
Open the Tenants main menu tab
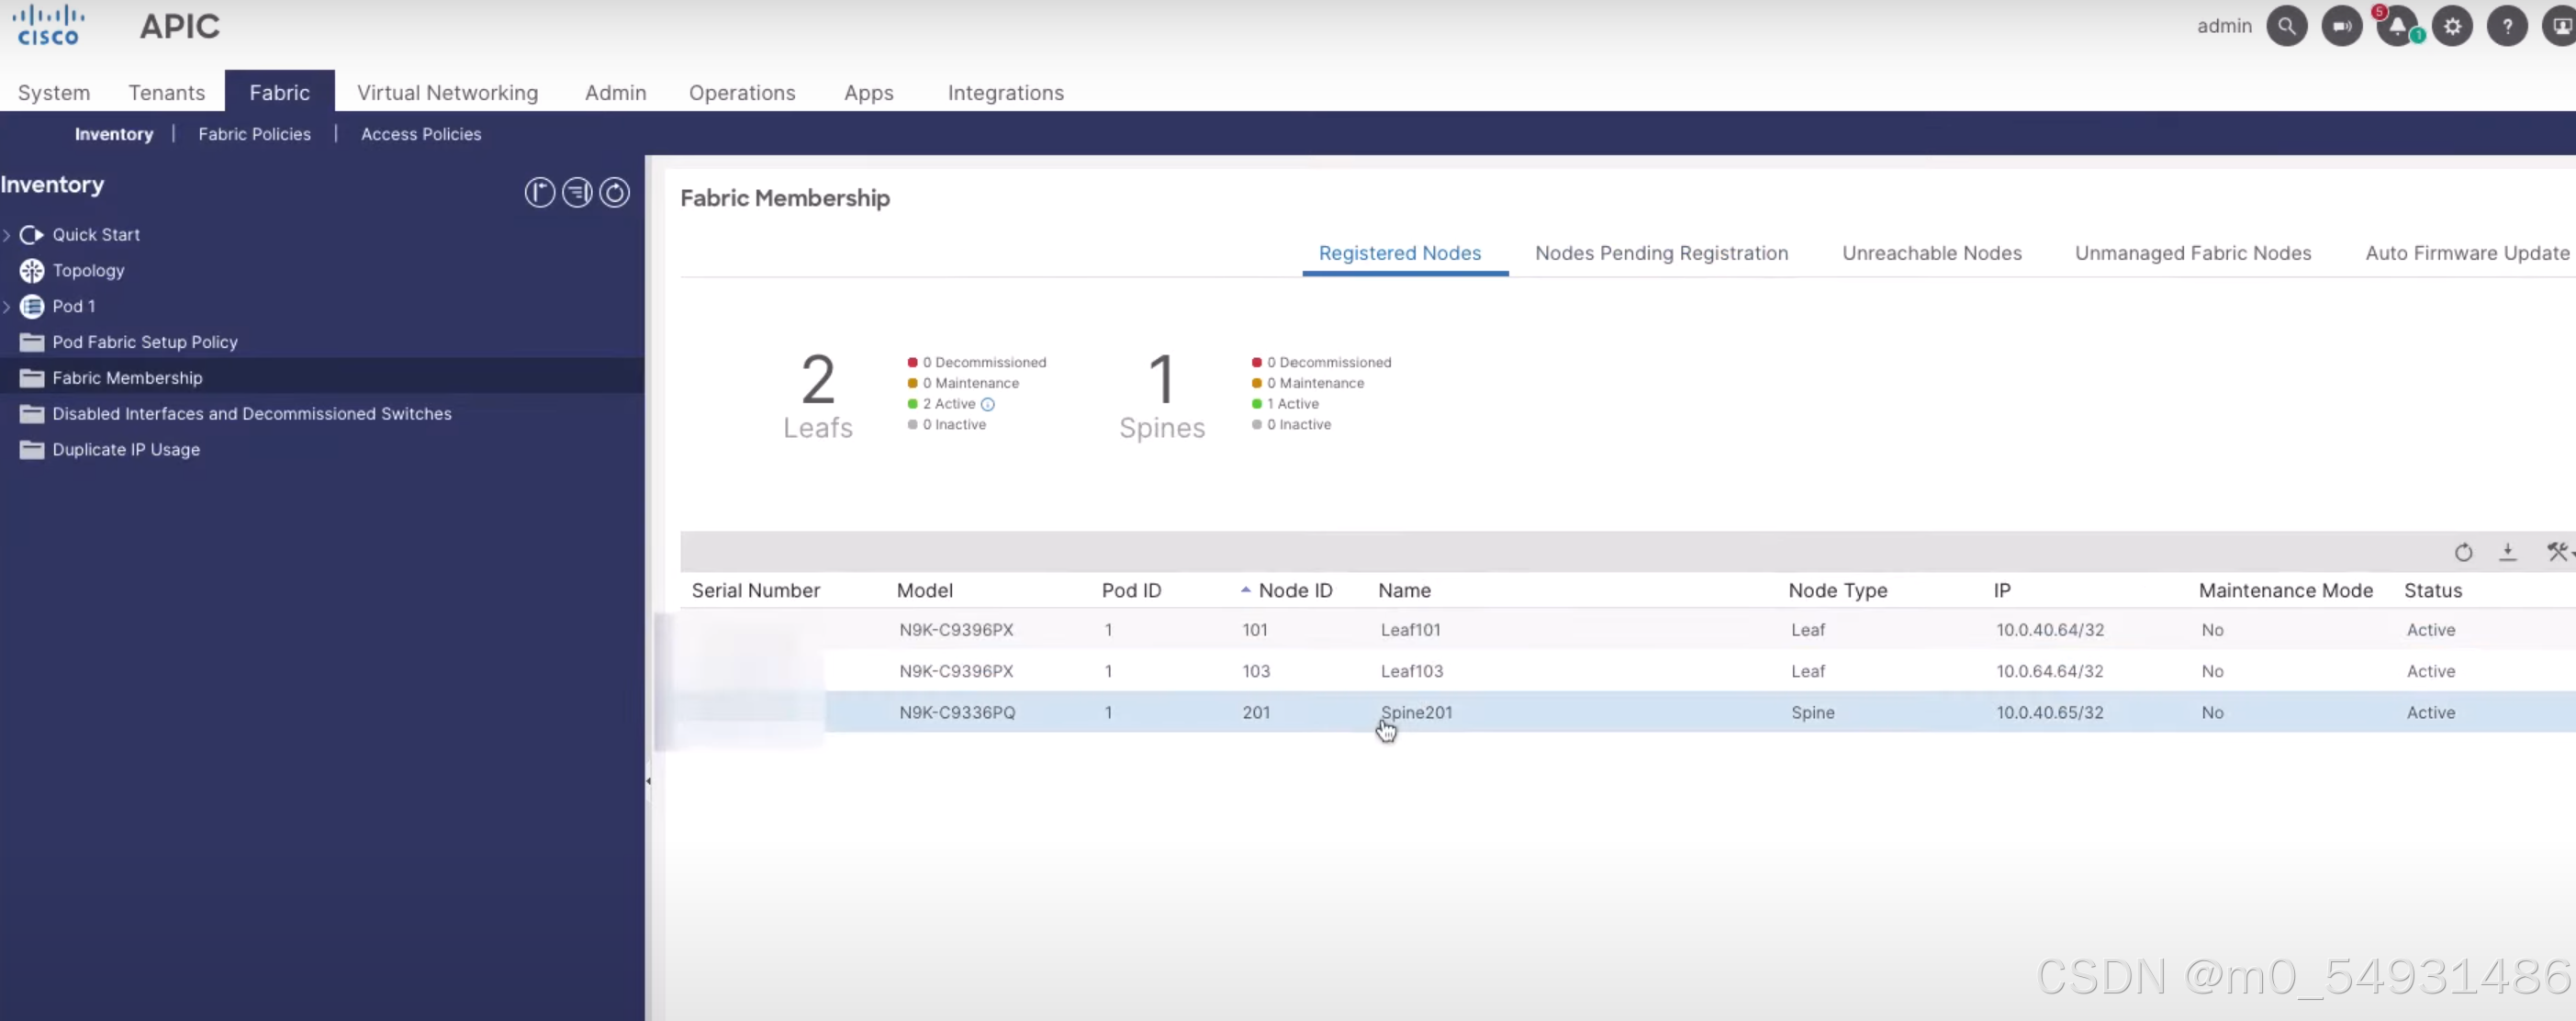pos(166,93)
